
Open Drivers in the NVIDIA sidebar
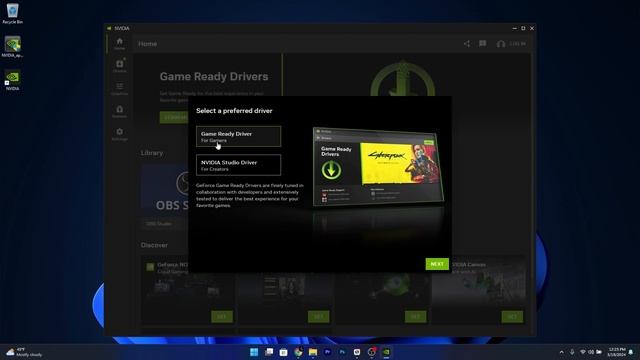point(120,66)
